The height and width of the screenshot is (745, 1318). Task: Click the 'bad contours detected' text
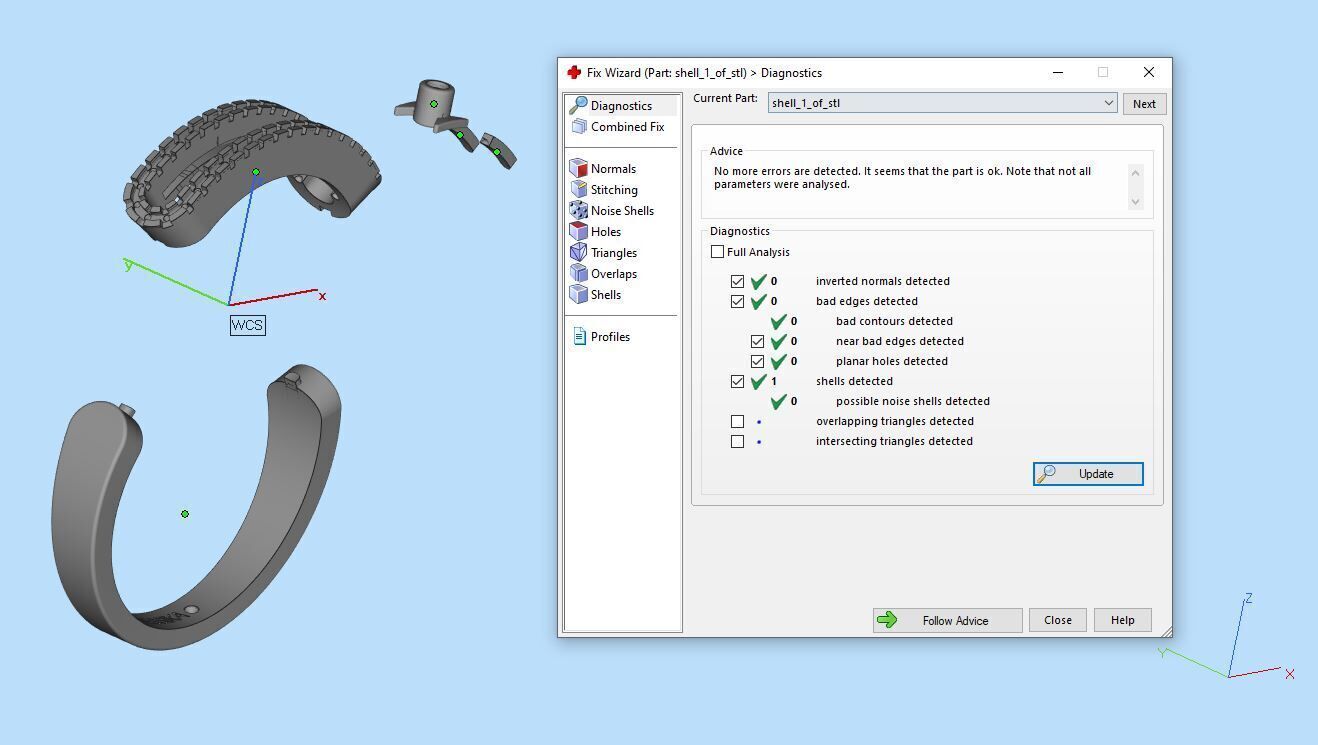(894, 321)
